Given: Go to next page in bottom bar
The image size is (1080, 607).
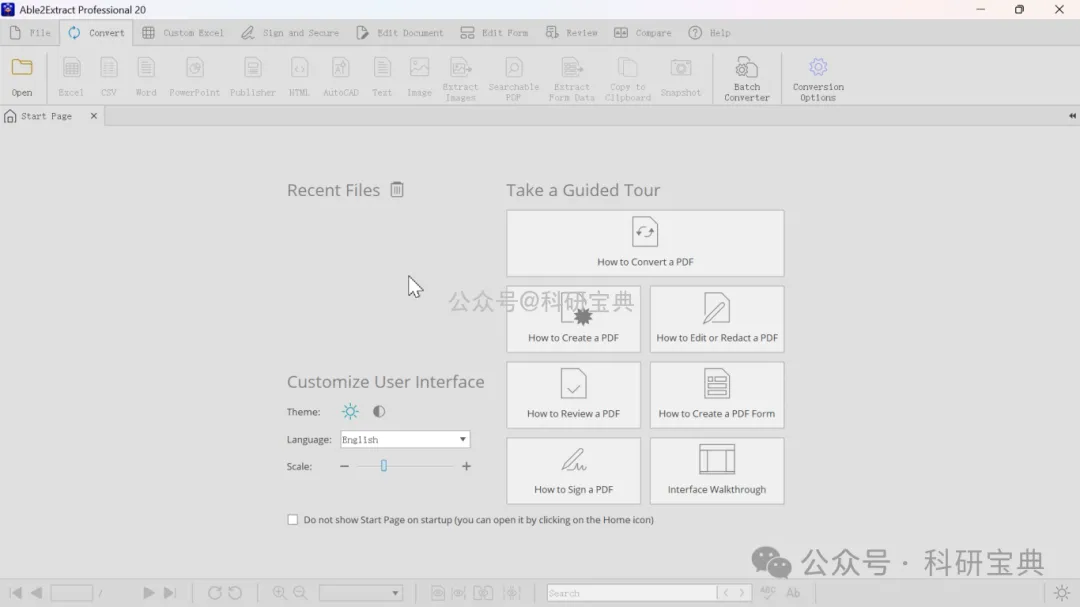Looking at the screenshot, I should click(148, 593).
